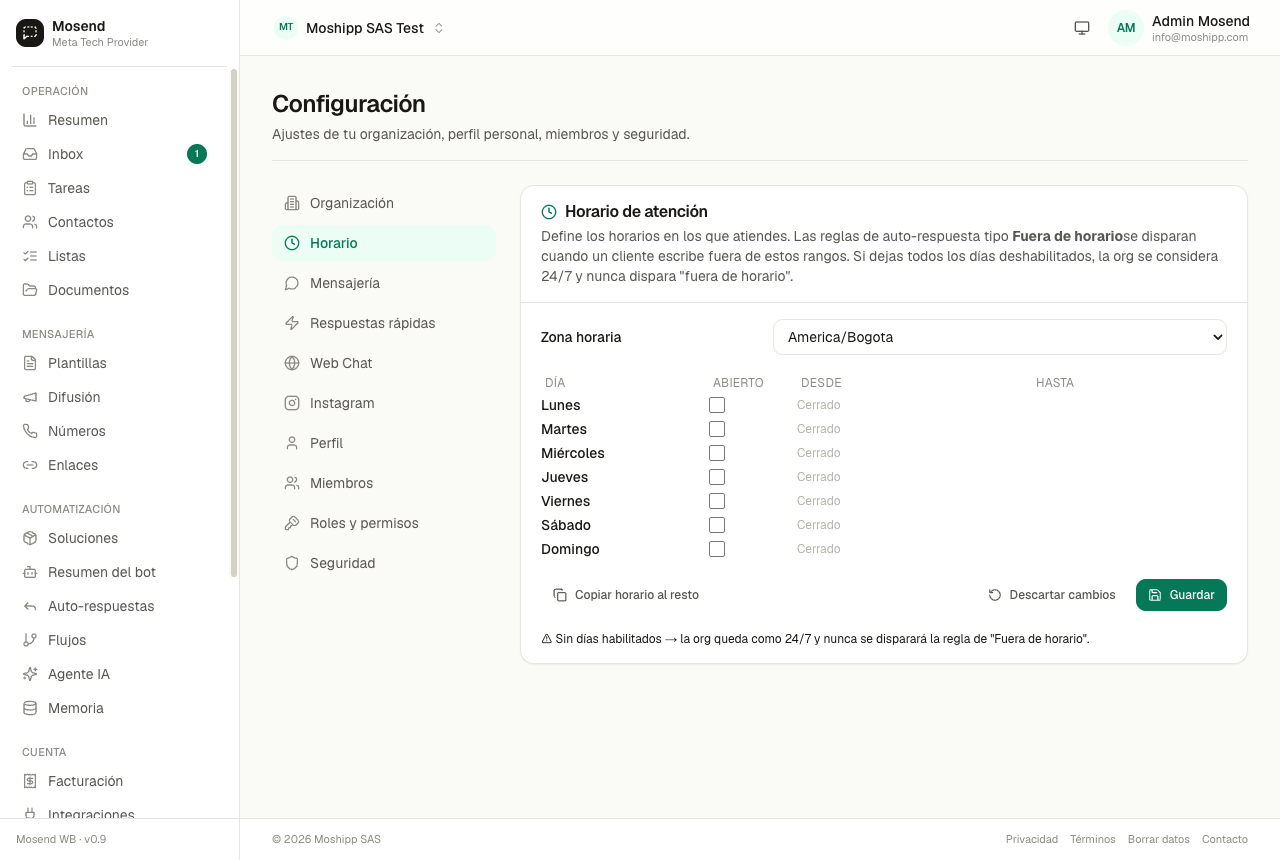
Task: Click the Memoria database icon
Action: pyautogui.click(x=30, y=708)
